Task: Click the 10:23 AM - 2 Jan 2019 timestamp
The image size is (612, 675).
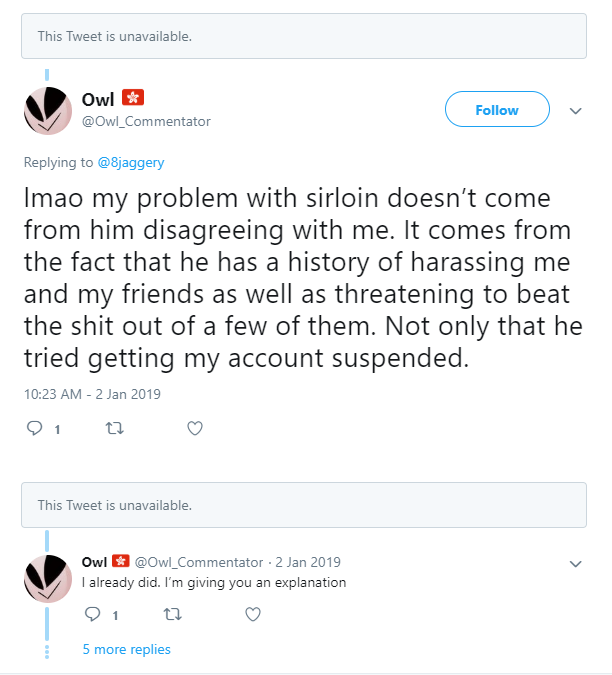Action: tap(92, 394)
